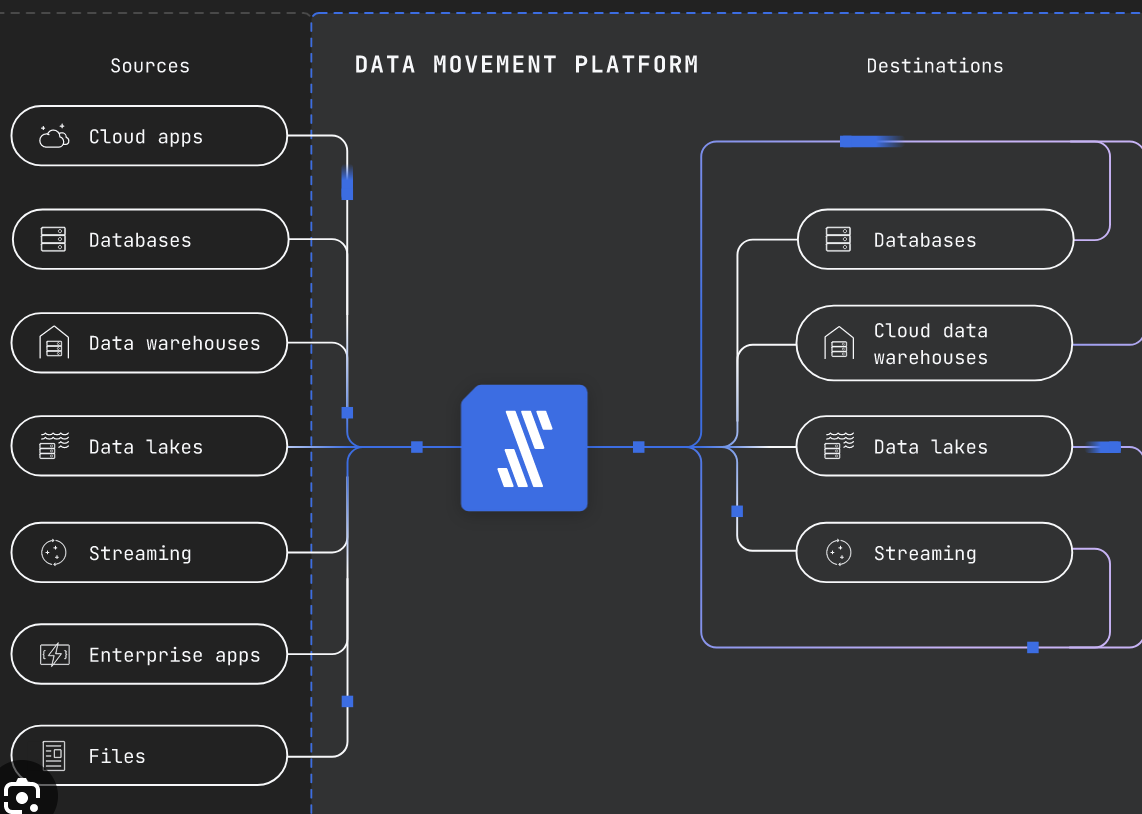Click the warehouse icon in Data warehouses
1142x814 pixels.
(x=54, y=343)
